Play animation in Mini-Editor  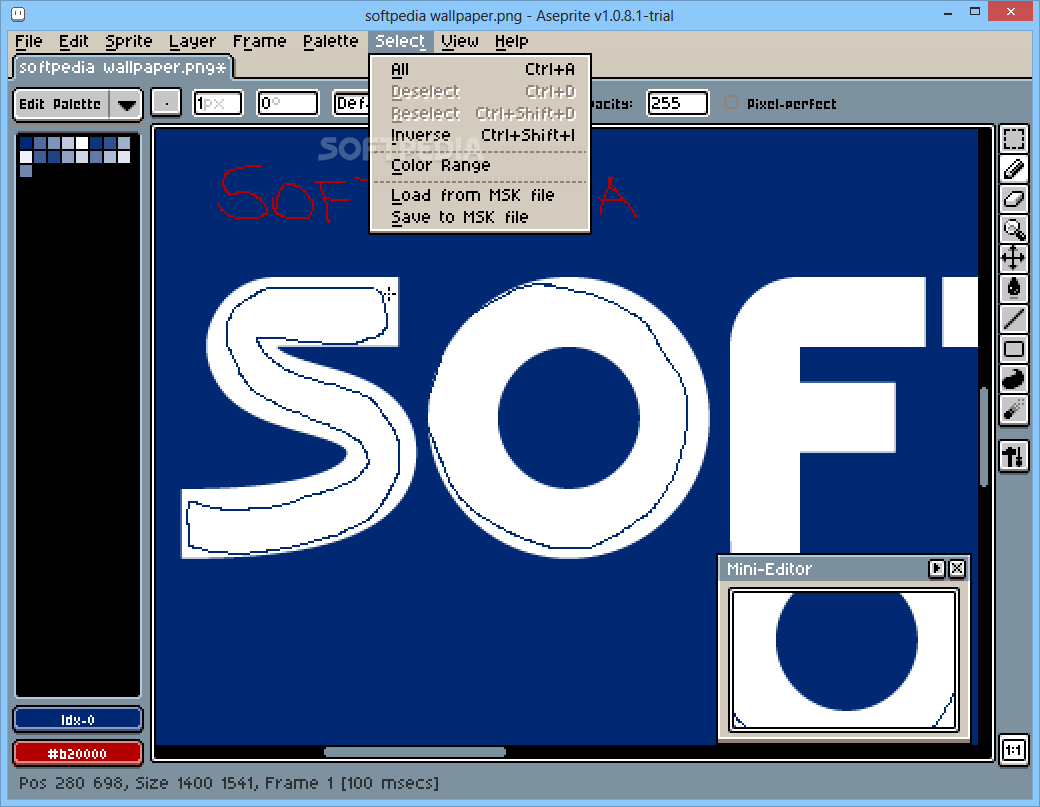click(x=937, y=568)
